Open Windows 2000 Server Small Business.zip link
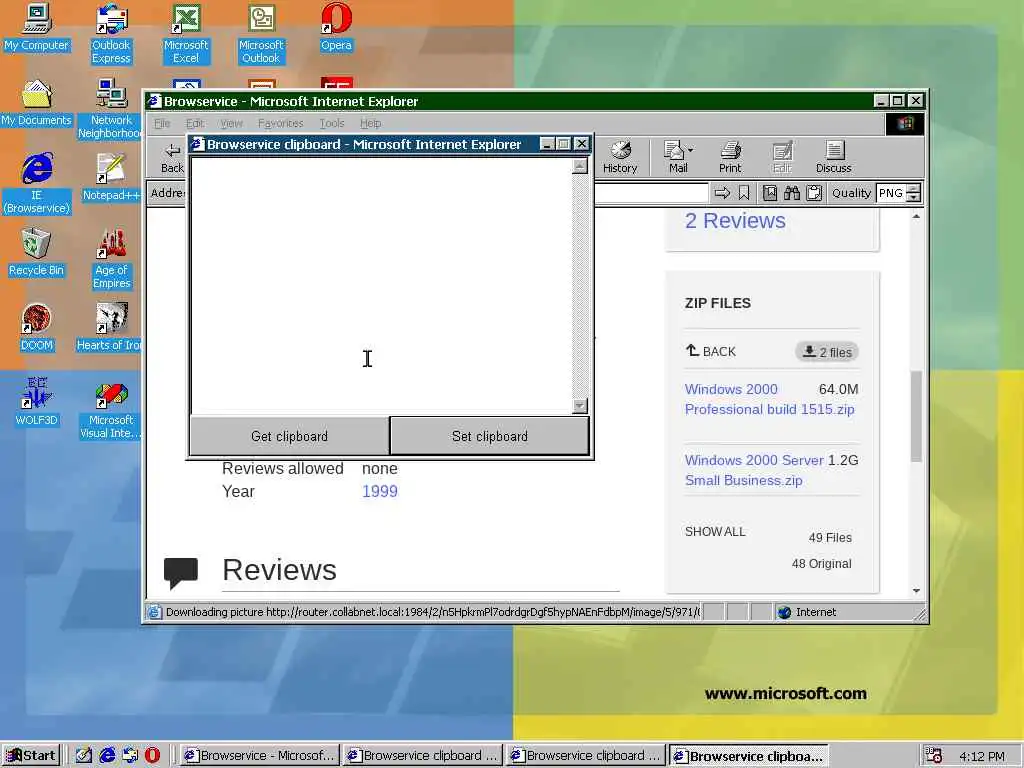Screen dimensions: 1024x768 coord(754,470)
